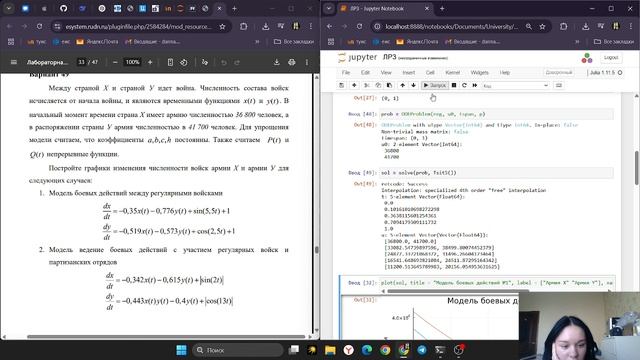Open the PDF viewer sidebar menu icon
Screen dimensions: 640x360
coord(13,62)
